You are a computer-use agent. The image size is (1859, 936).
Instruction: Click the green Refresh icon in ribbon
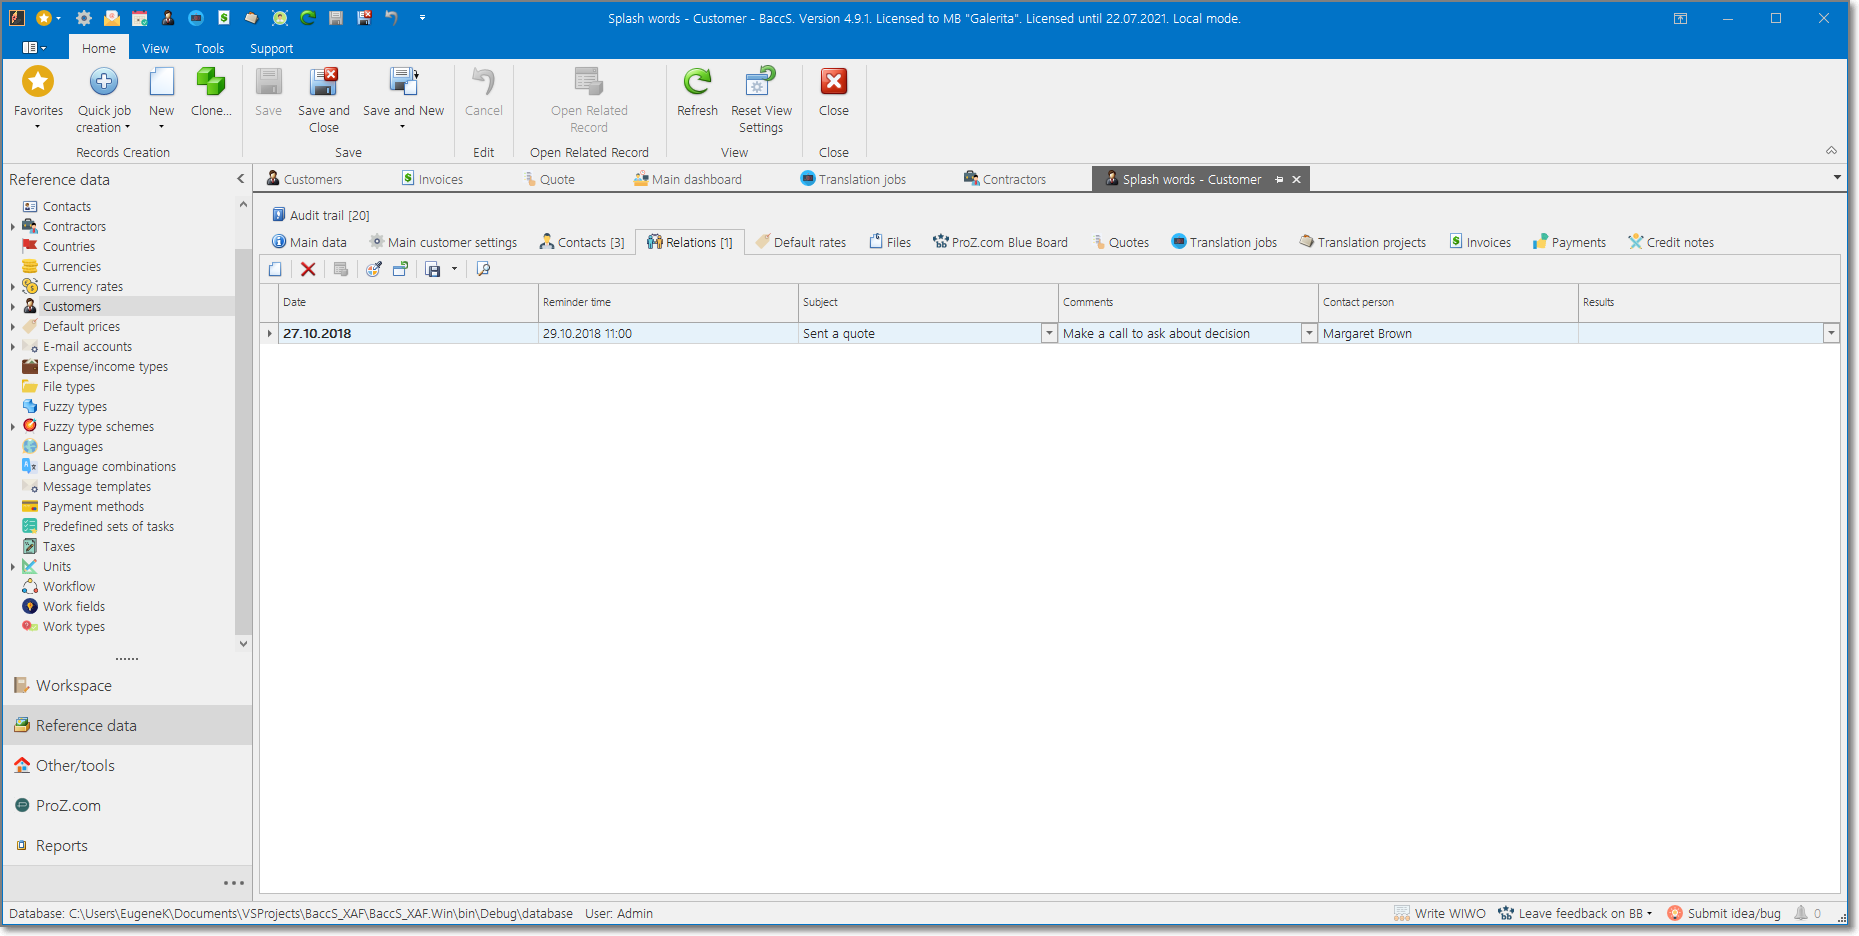pos(697,82)
